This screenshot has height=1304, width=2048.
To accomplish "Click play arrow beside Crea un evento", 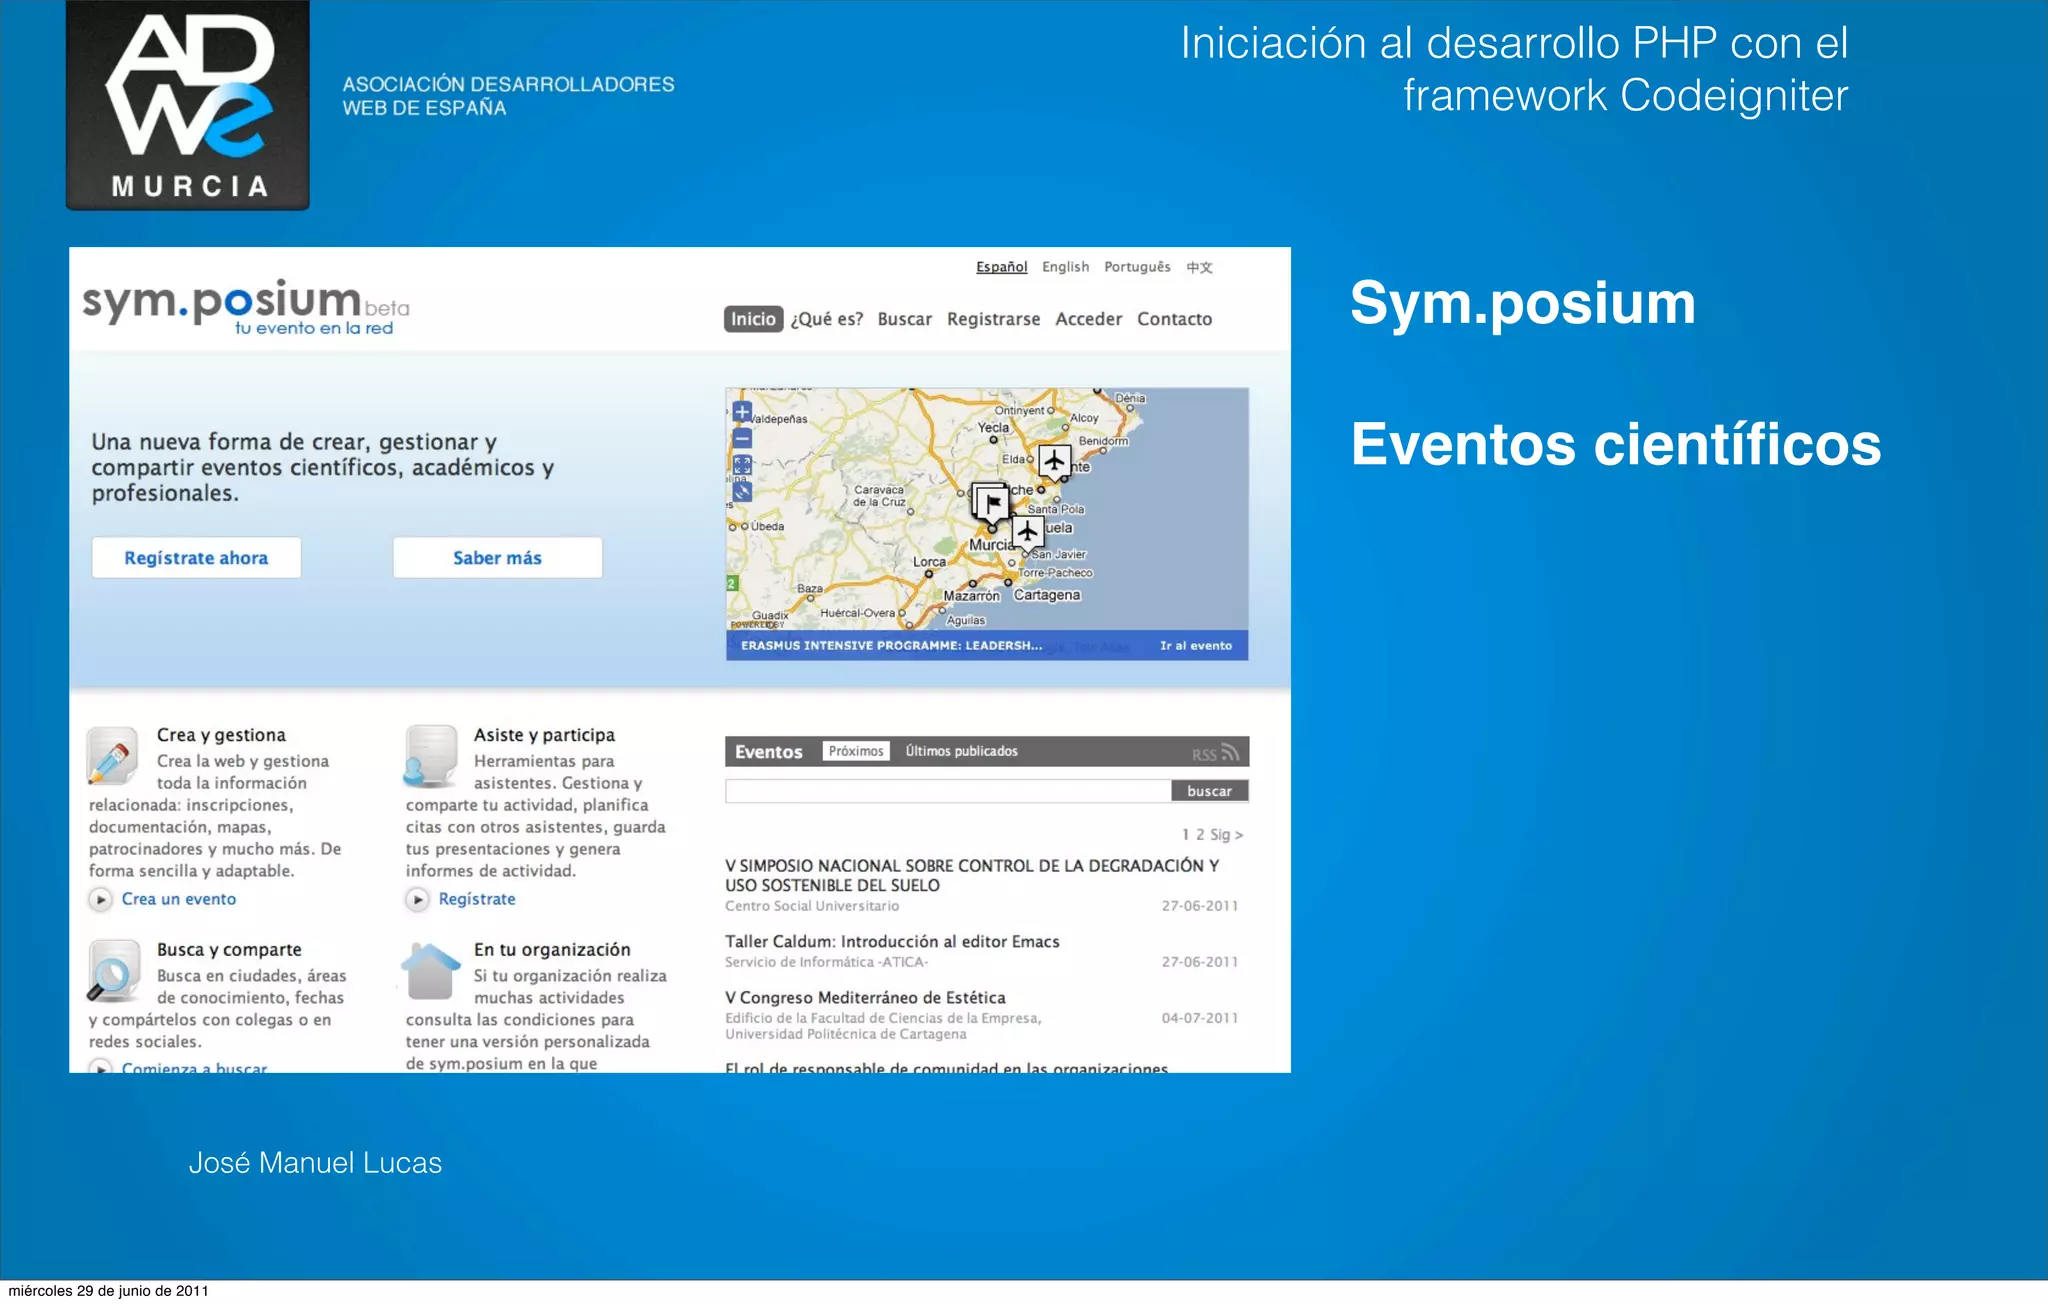I will click(100, 899).
